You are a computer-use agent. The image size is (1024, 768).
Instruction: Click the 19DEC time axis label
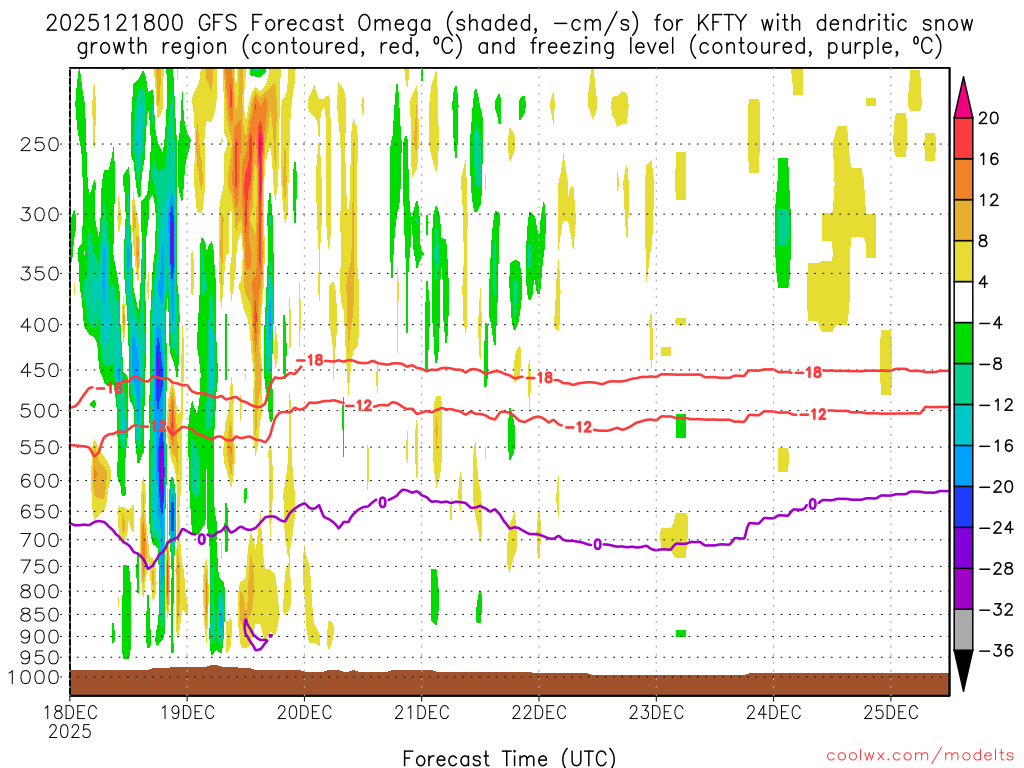coord(187,712)
